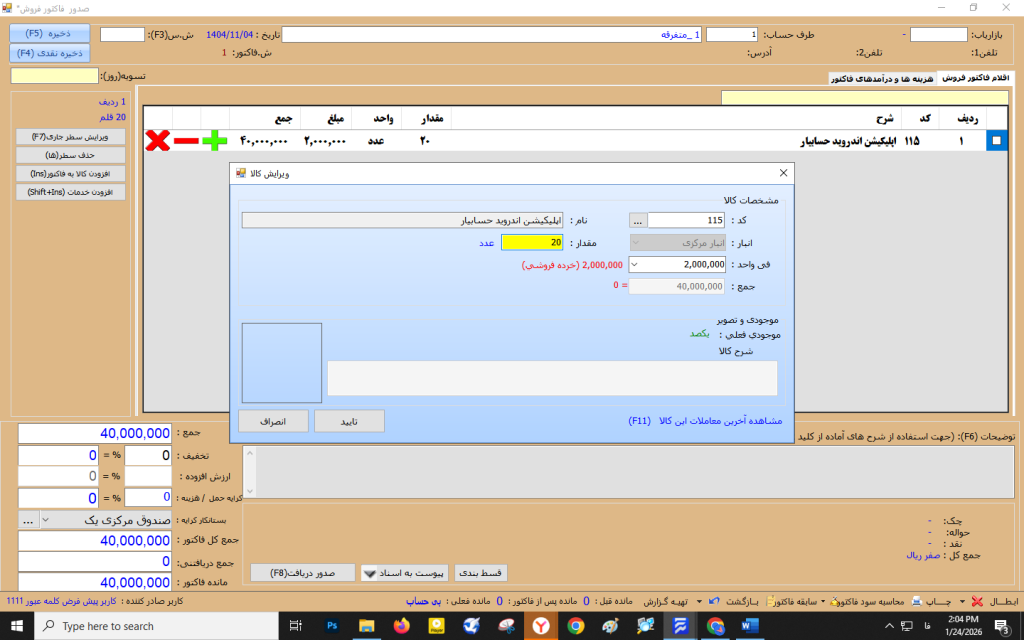Expand the پیوست به اسناد dropdown arrow

pyautogui.click(x=370, y=574)
